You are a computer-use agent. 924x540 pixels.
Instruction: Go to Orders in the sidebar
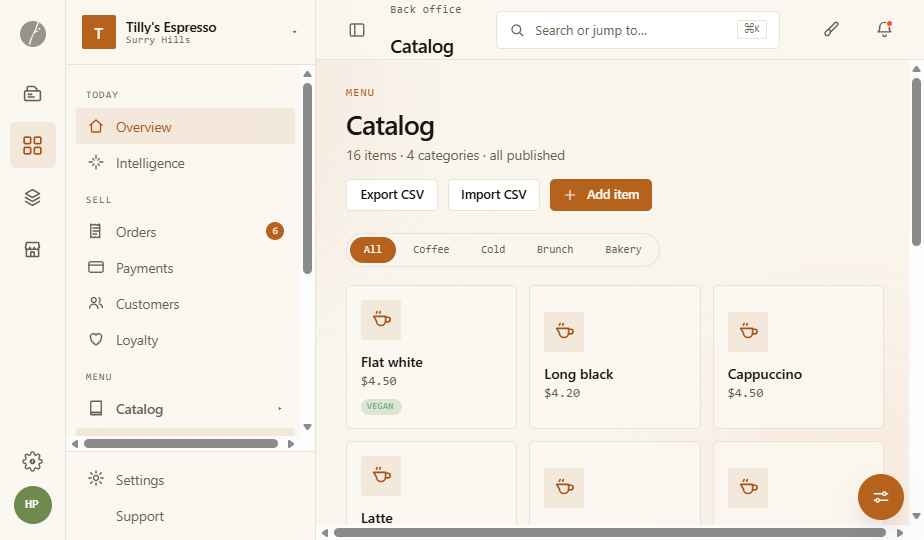pyautogui.click(x=186, y=232)
